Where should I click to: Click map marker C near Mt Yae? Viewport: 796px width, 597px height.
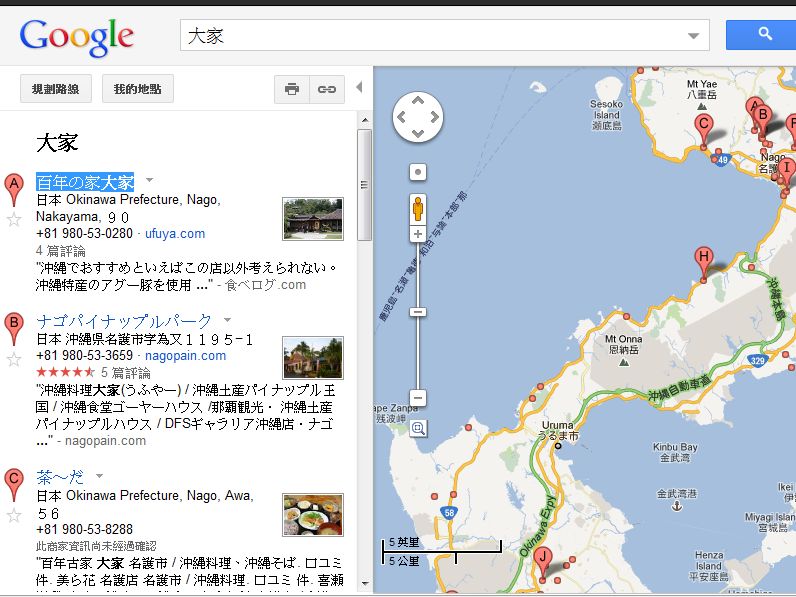[x=704, y=128]
